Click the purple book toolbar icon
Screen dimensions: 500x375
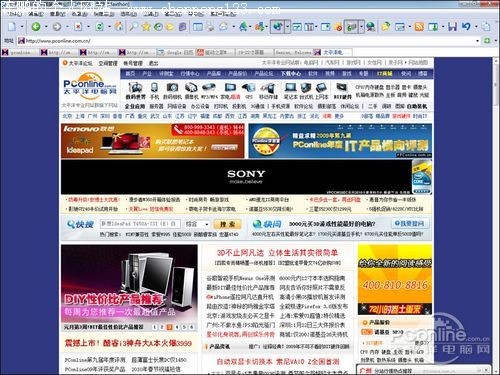click(182, 26)
